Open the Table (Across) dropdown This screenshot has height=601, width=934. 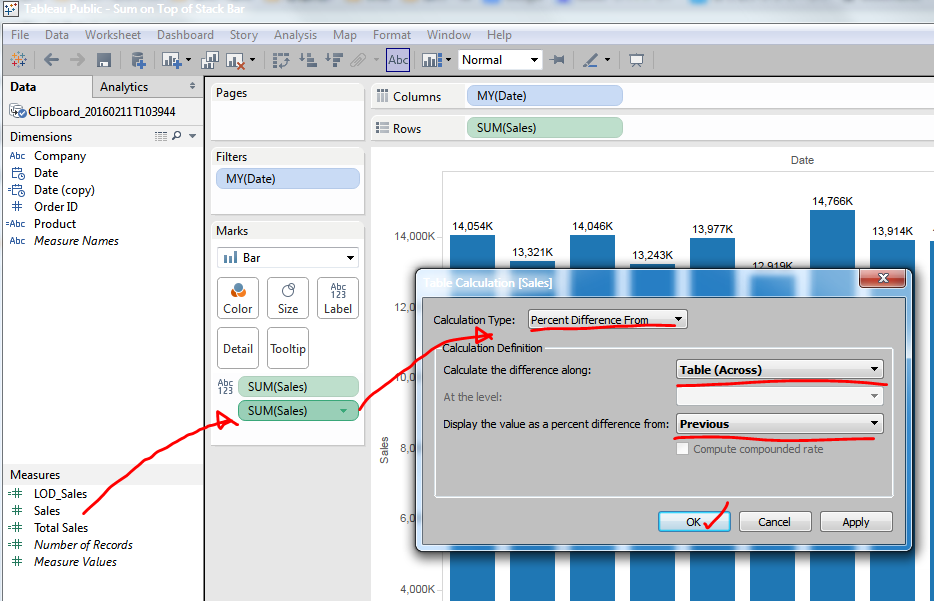click(779, 370)
